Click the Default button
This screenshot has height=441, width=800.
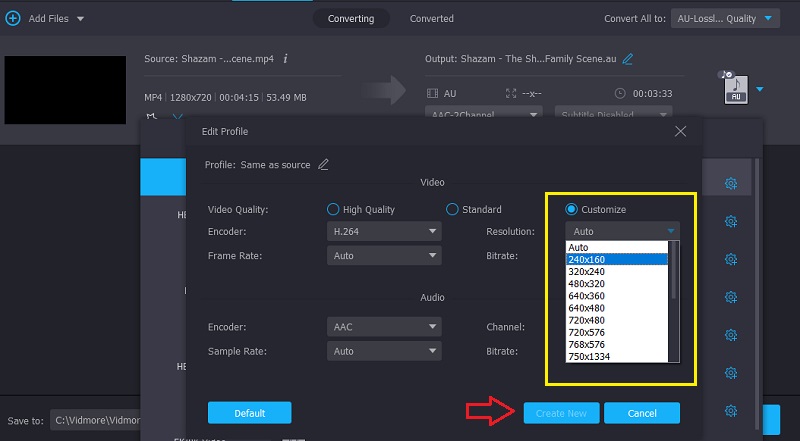click(x=249, y=413)
